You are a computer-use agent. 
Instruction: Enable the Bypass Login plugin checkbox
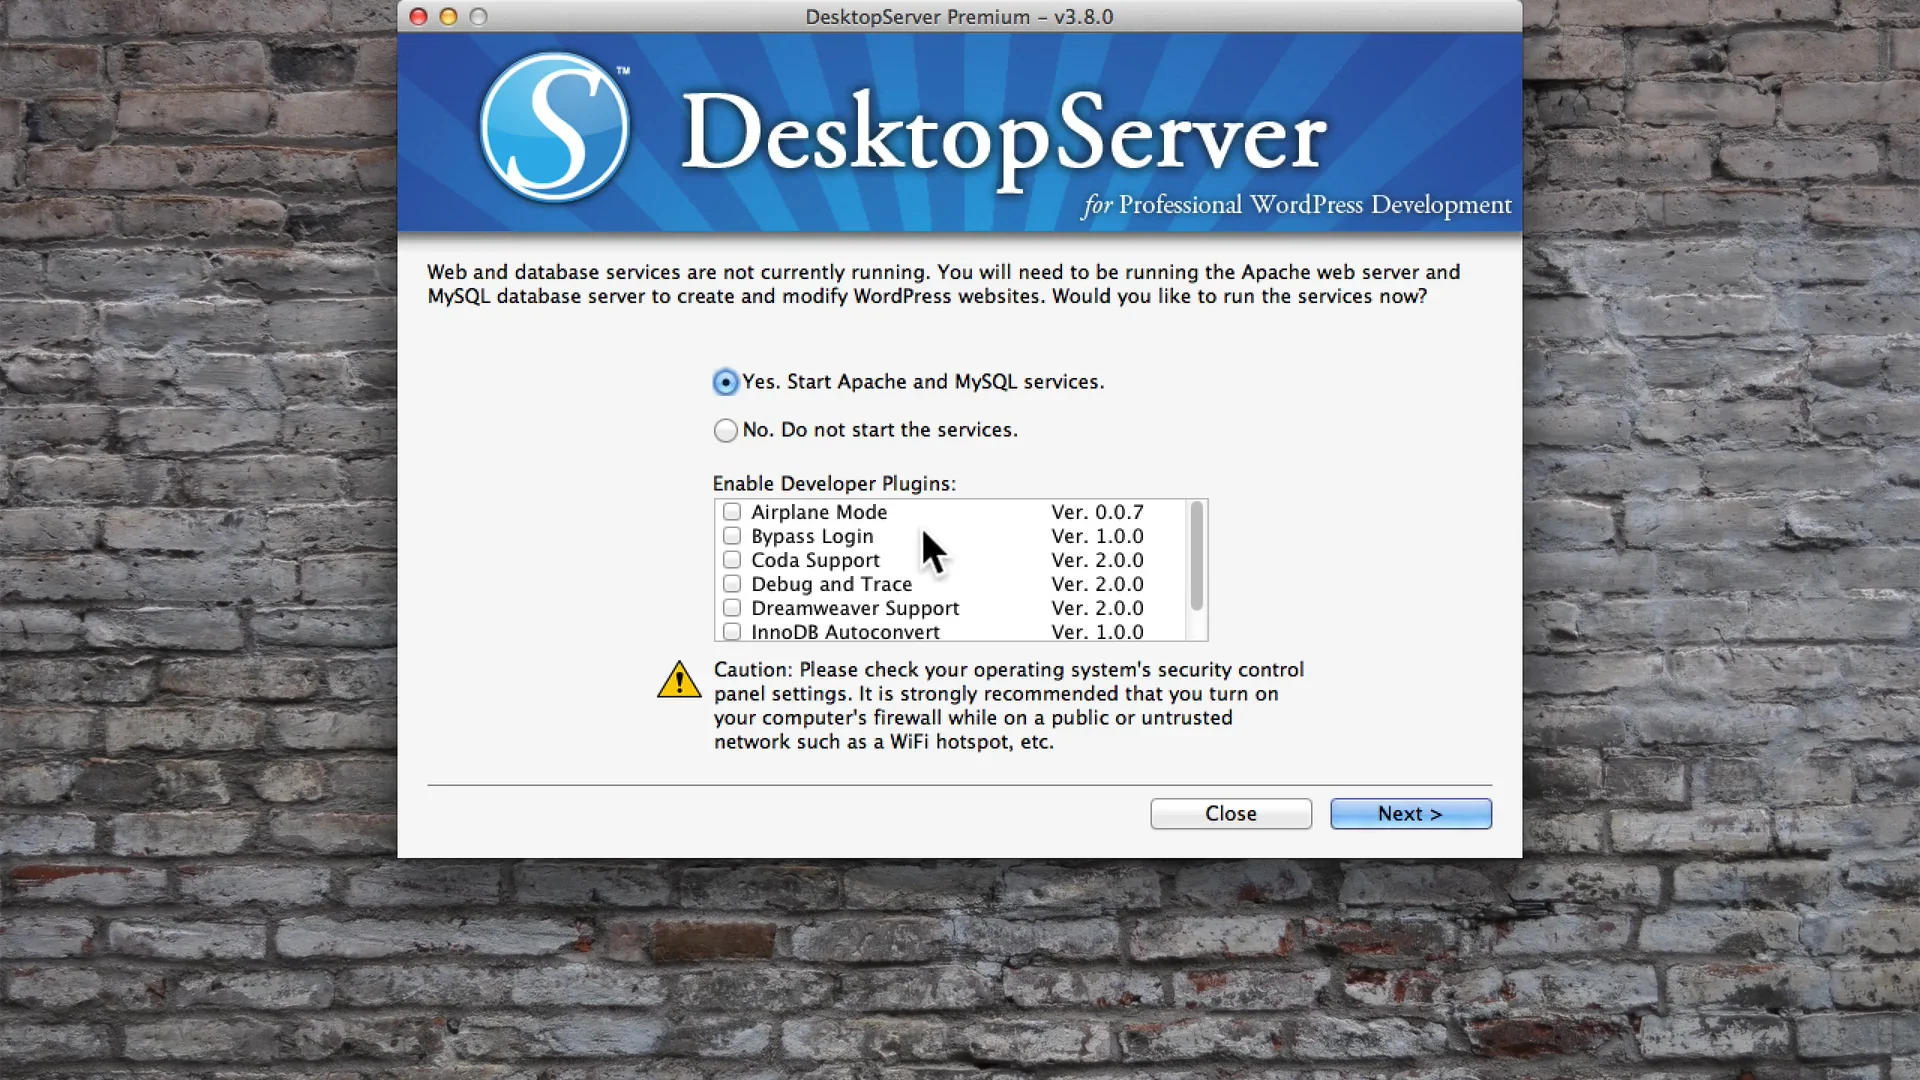(732, 536)
